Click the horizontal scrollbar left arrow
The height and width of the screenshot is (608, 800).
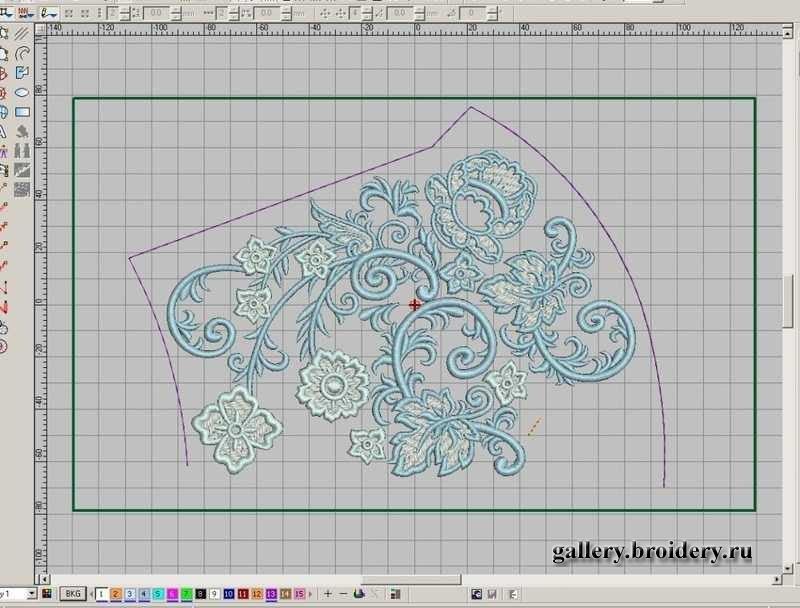(45, 579)
